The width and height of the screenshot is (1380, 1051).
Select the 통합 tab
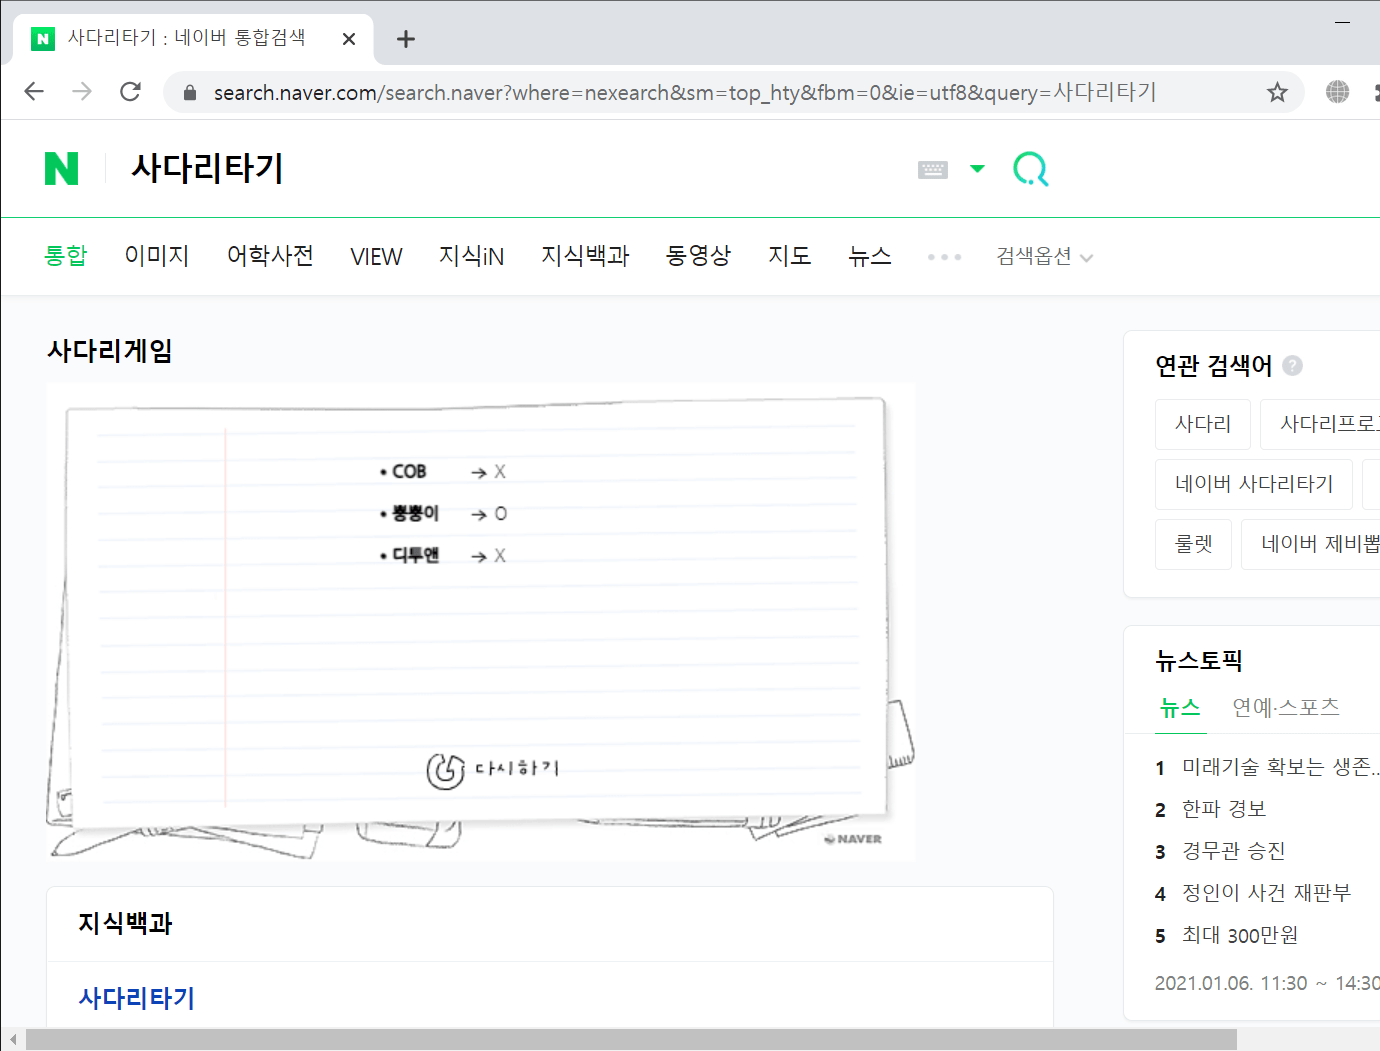pyautogui.click(x=66, y=256)
